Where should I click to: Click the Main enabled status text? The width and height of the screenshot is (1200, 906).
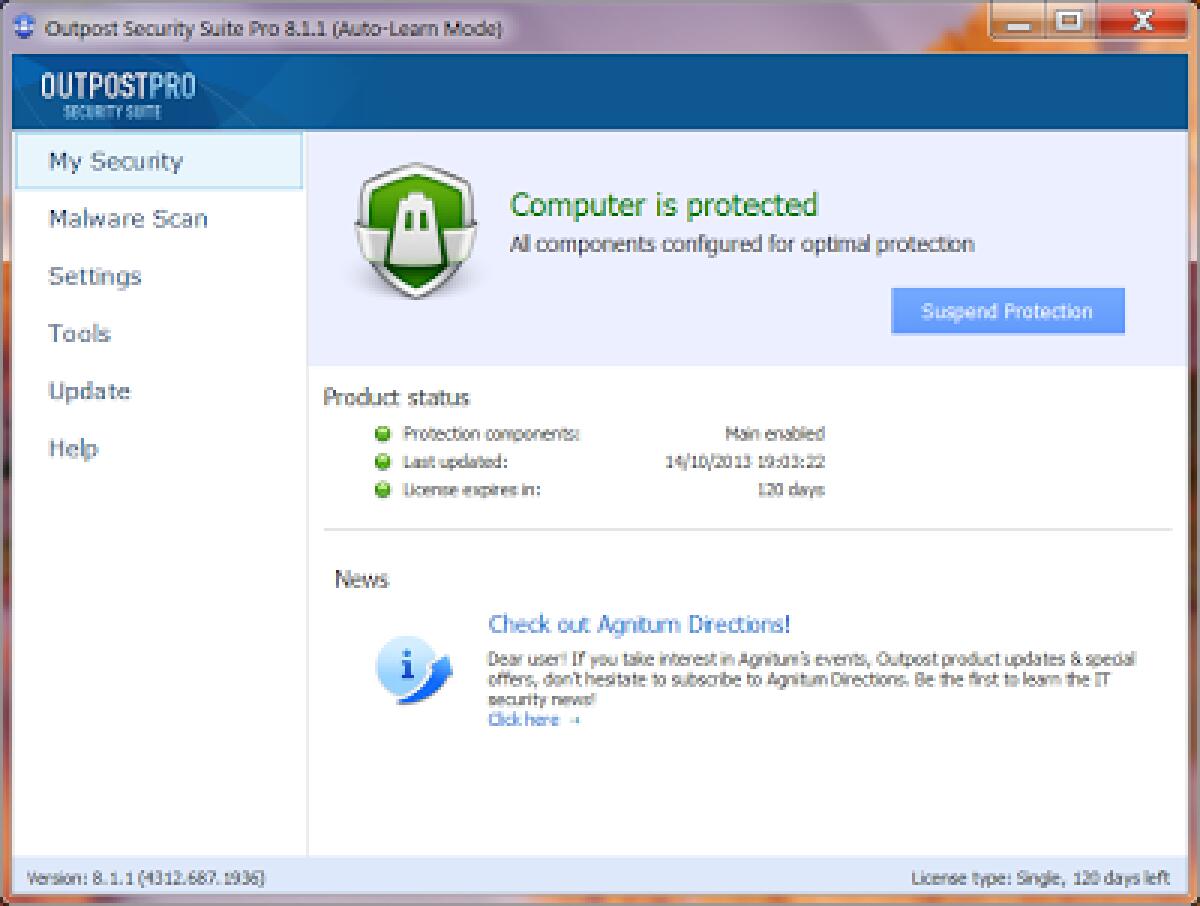[x=775, y=433]
